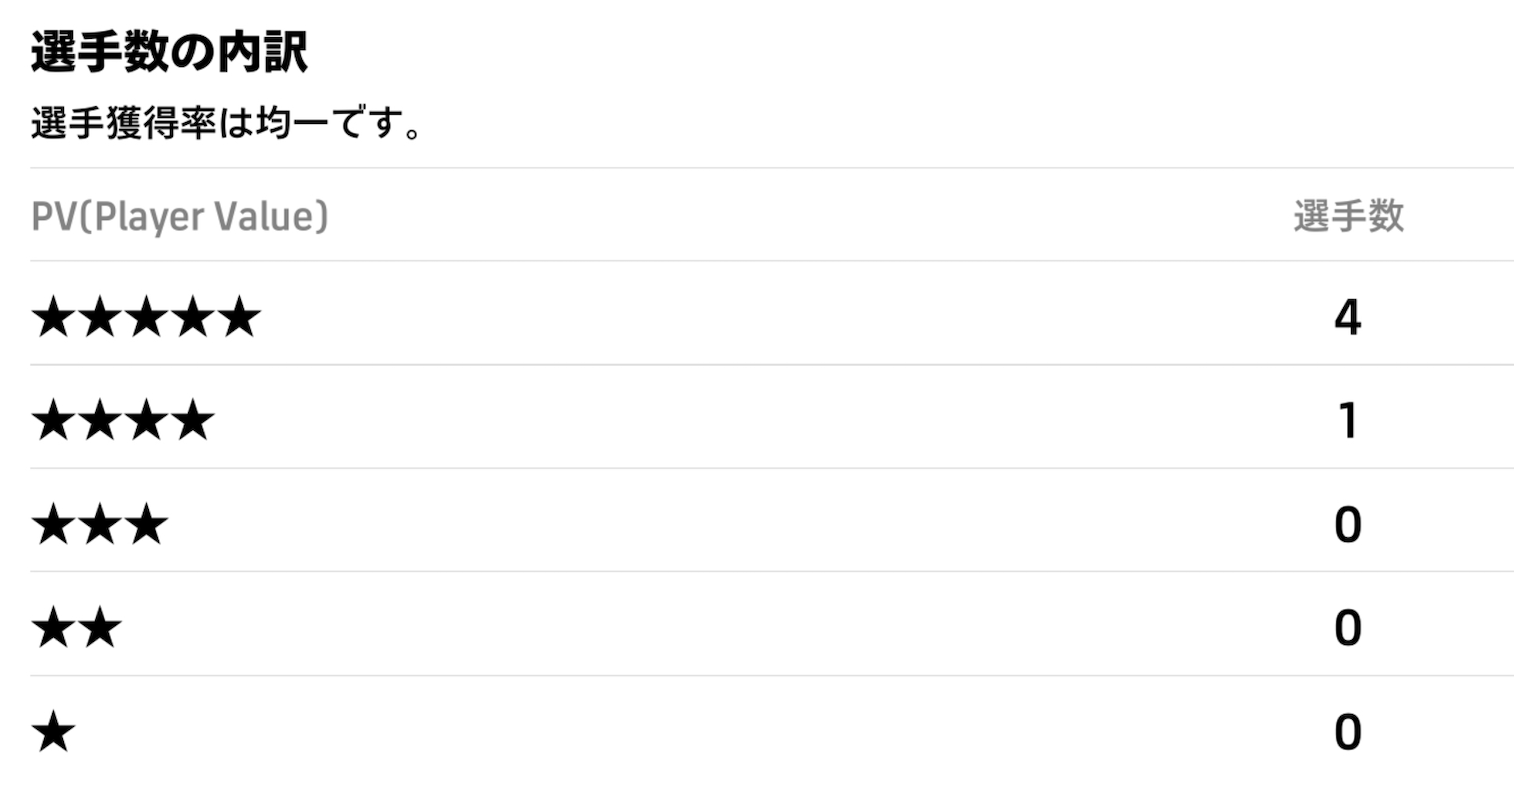
Task: Click the first star in four-star row
Action: pyautogui.click(x=54, y=421)
